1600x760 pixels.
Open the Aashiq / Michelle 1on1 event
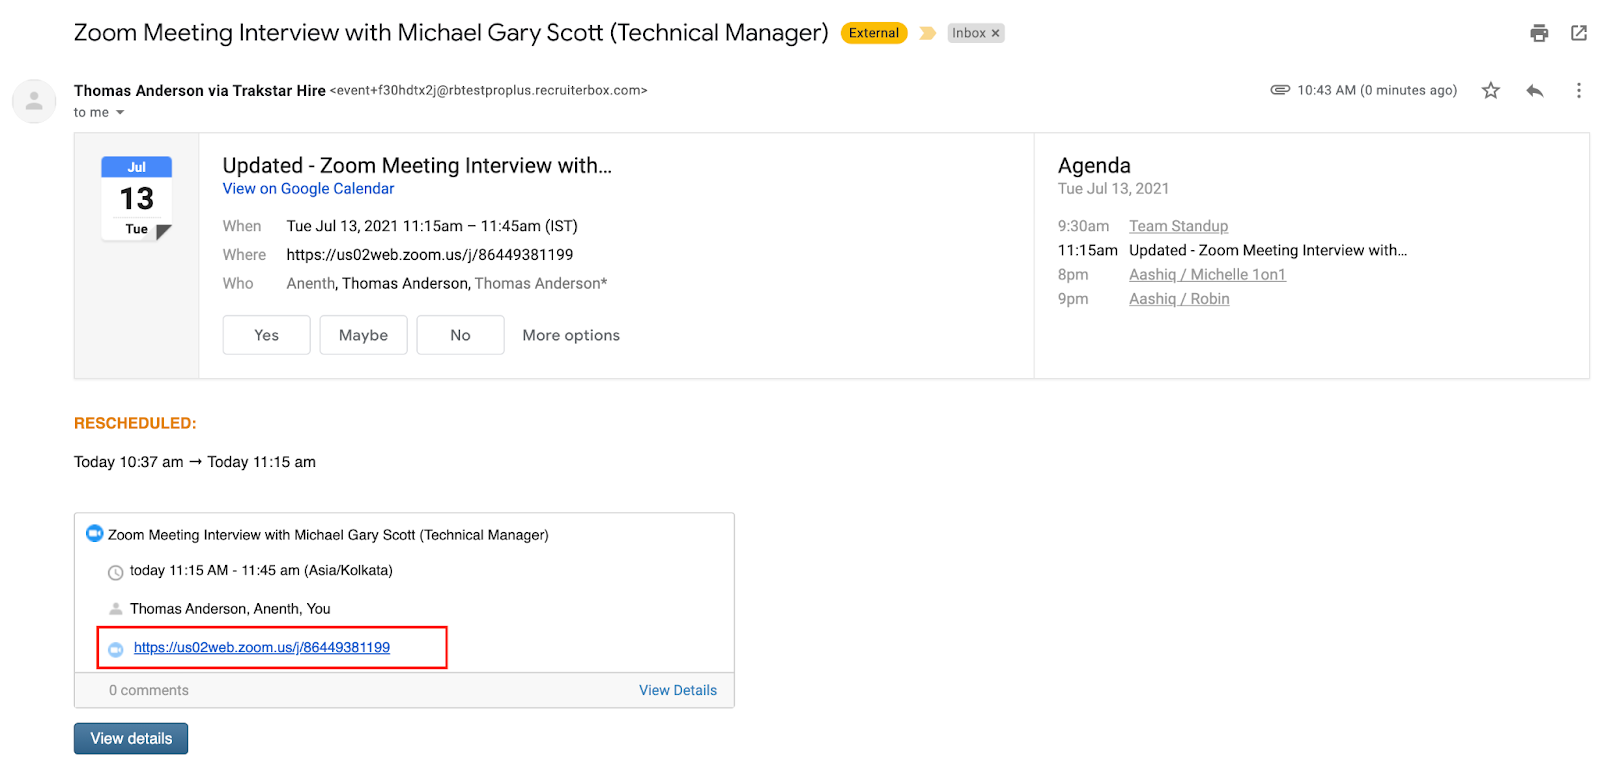1207,274
